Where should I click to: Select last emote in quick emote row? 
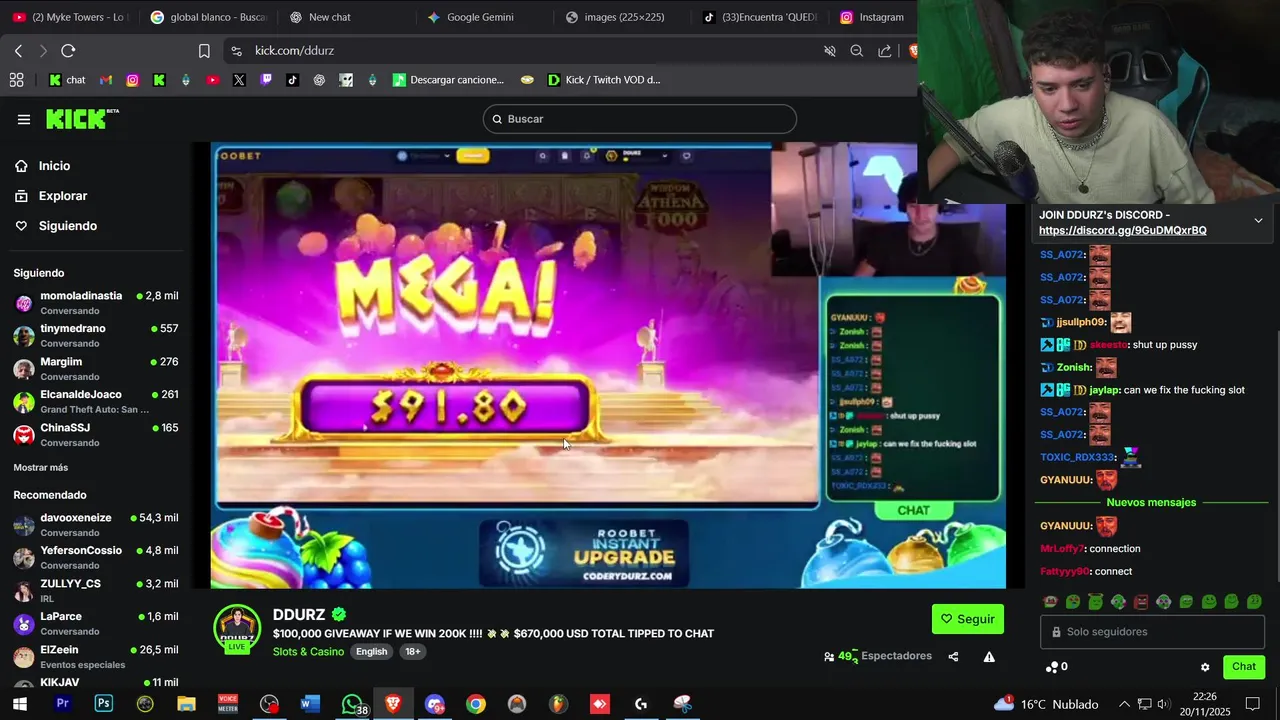1254,602
